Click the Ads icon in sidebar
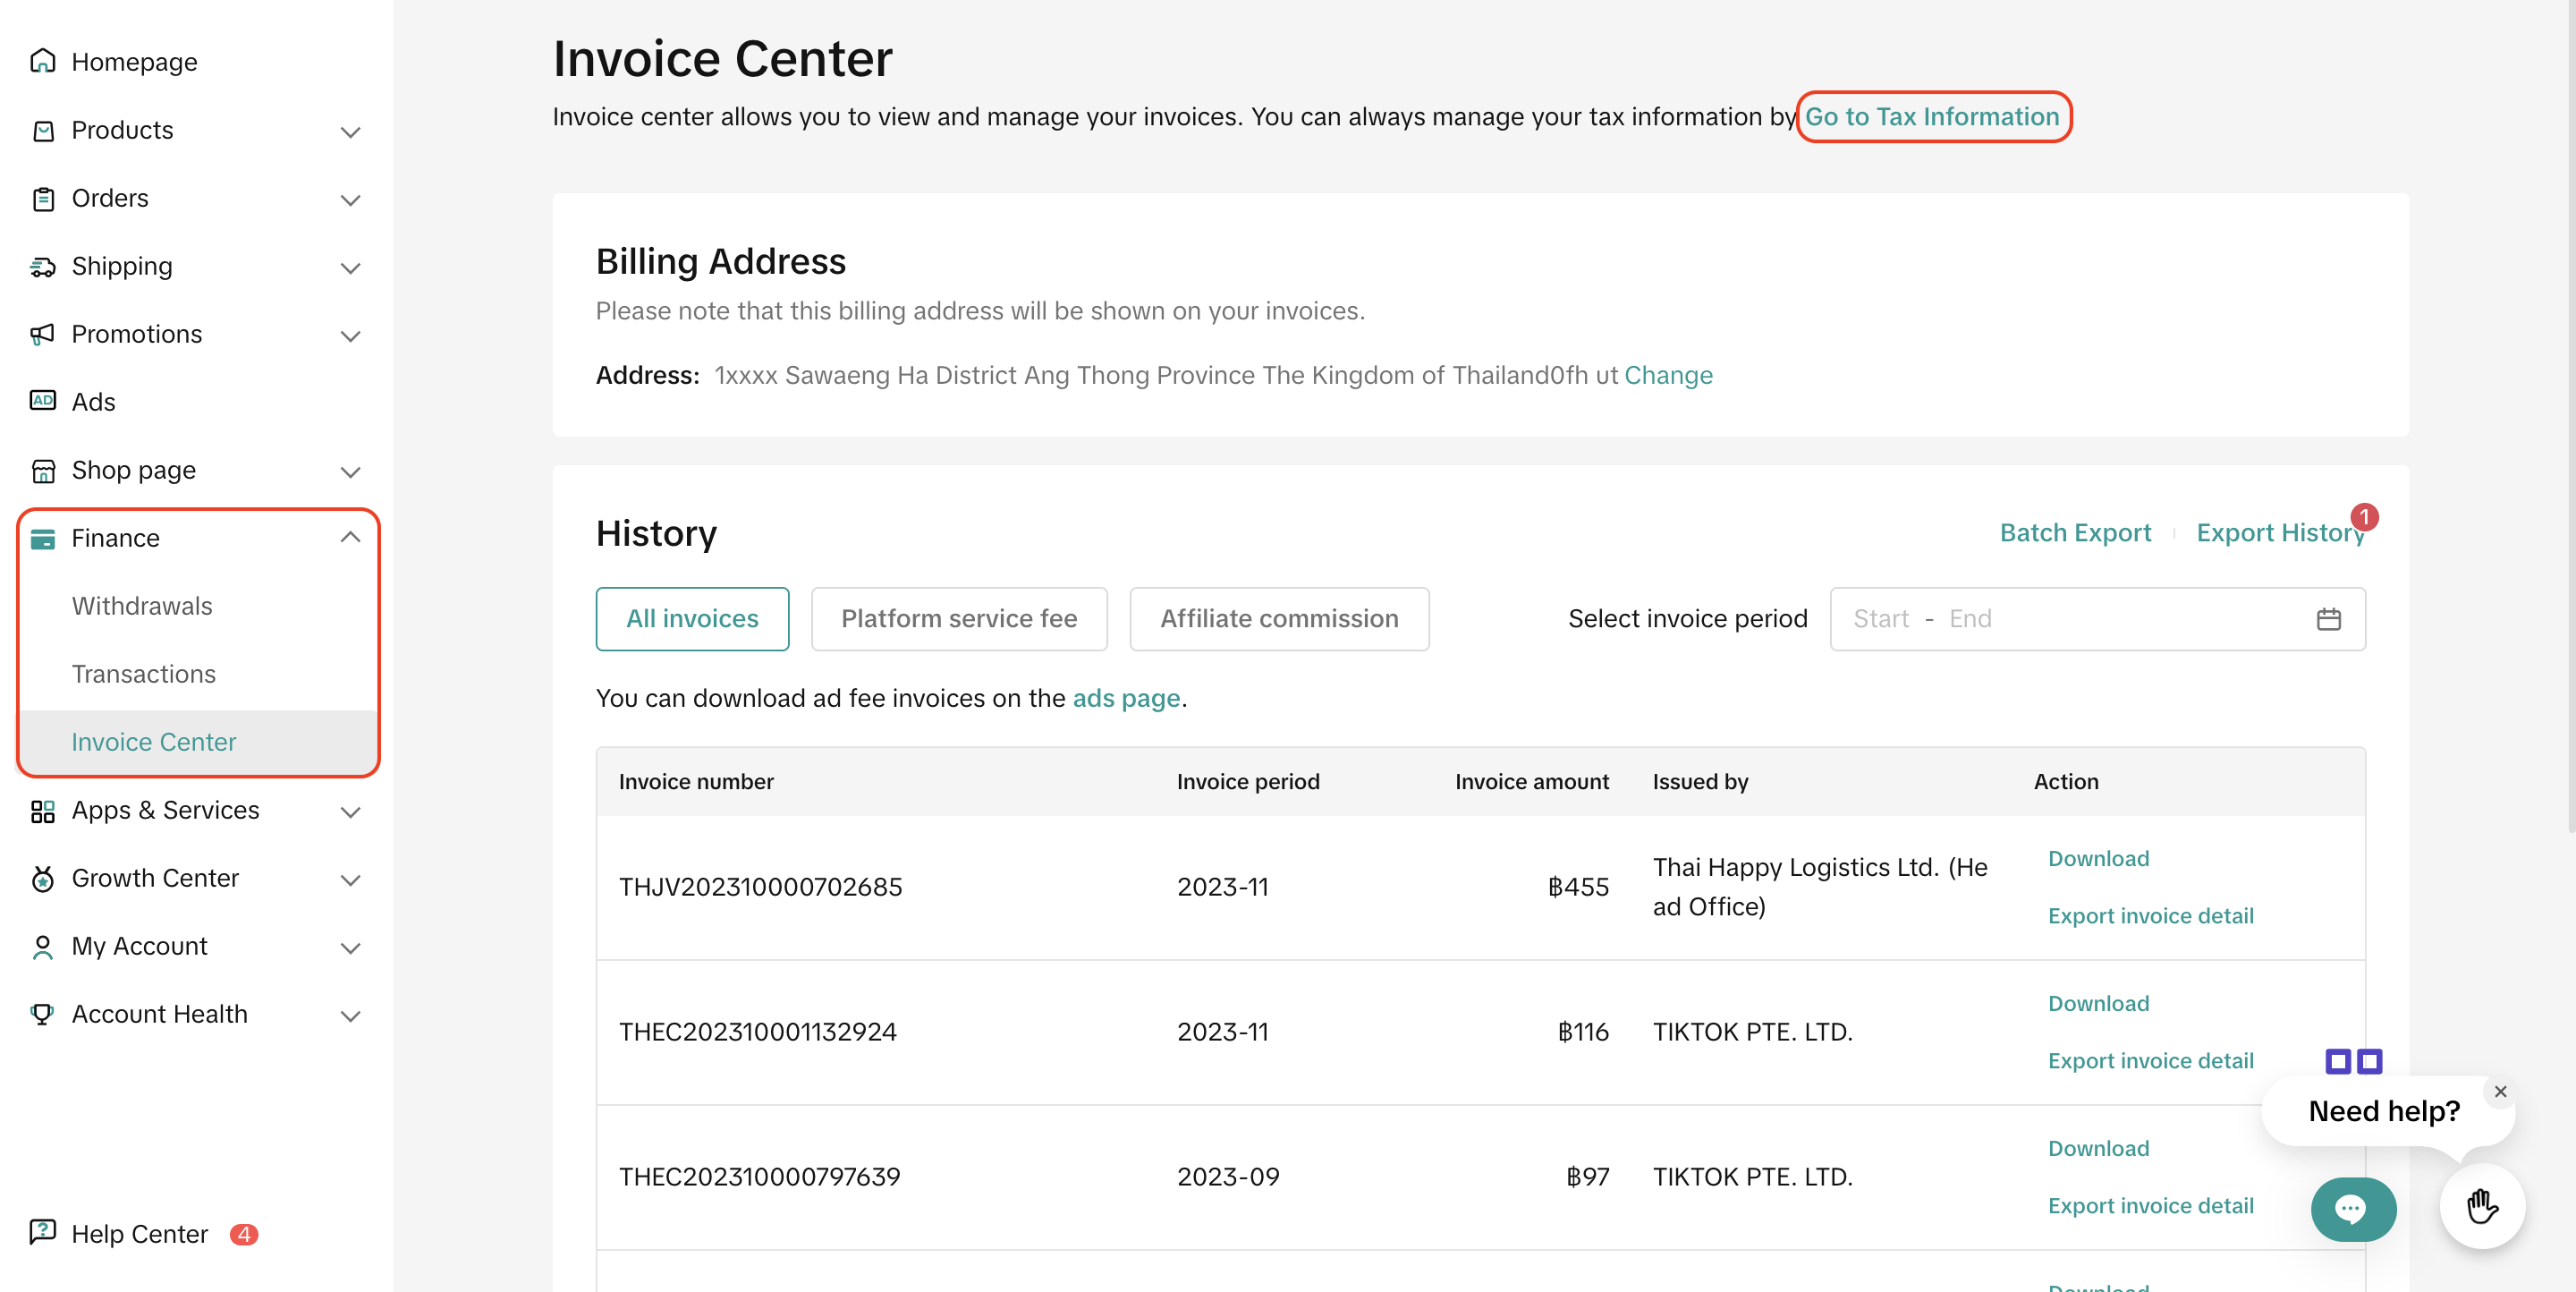Viewport: 2576px width, 1292px height. (42, 401)
